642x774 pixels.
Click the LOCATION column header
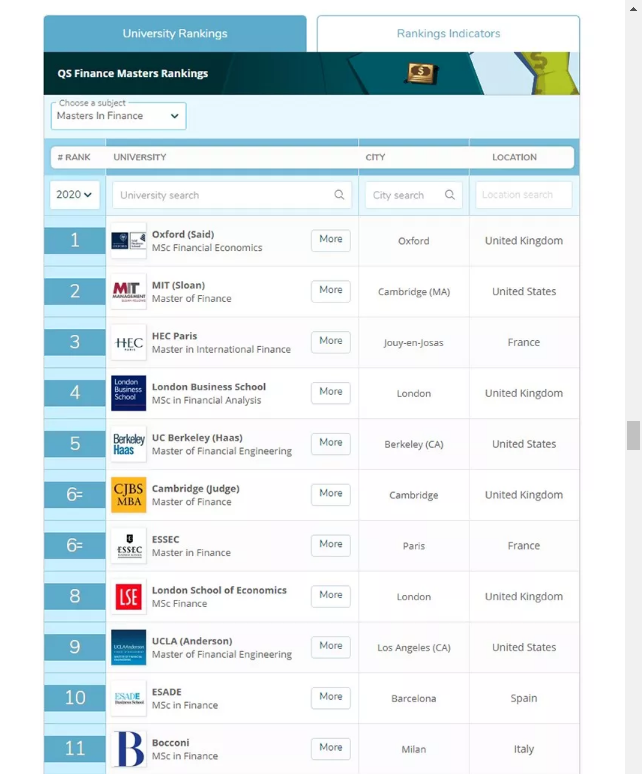(x=514, y=157)
